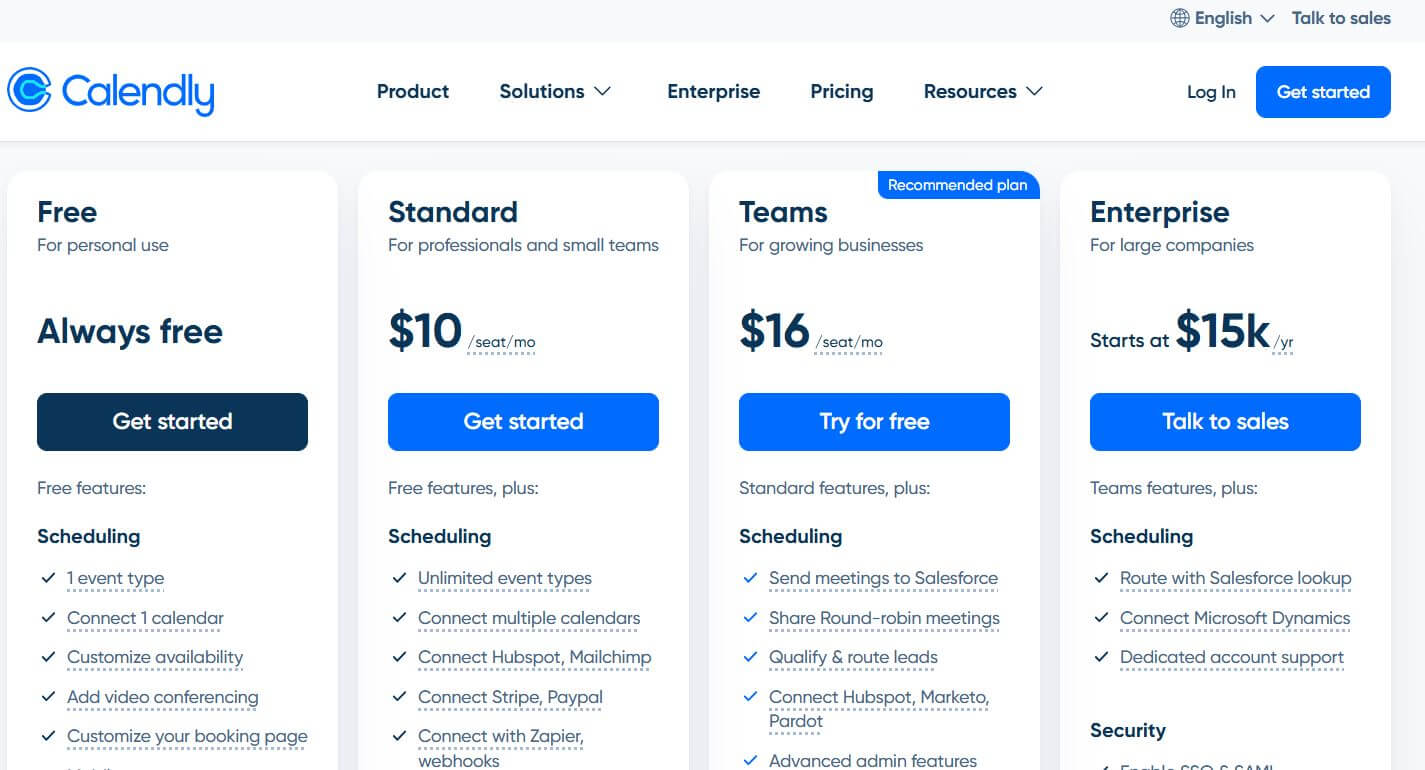Open the Product menu item
Image resolution: width=1425 pixels, height=770 pixels.
(x=413, y=91)
